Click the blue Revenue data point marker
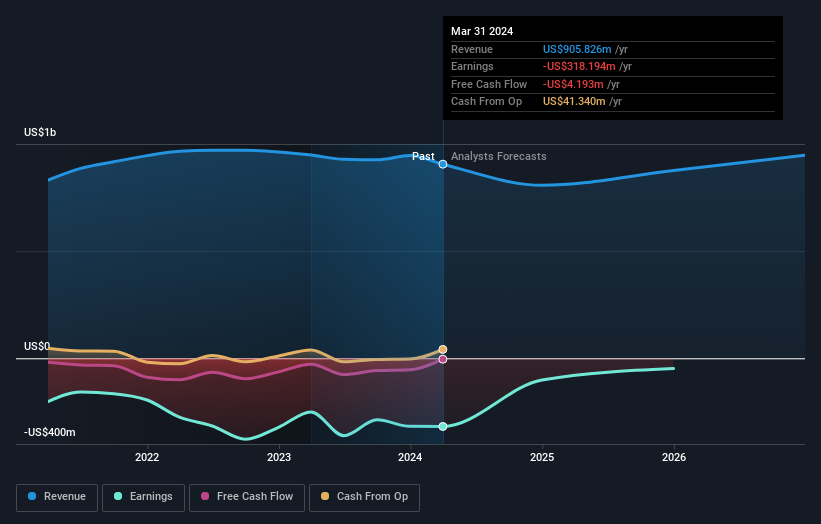Image resolution: width=821 pixels, height=524 pixels. click(443, 164)
